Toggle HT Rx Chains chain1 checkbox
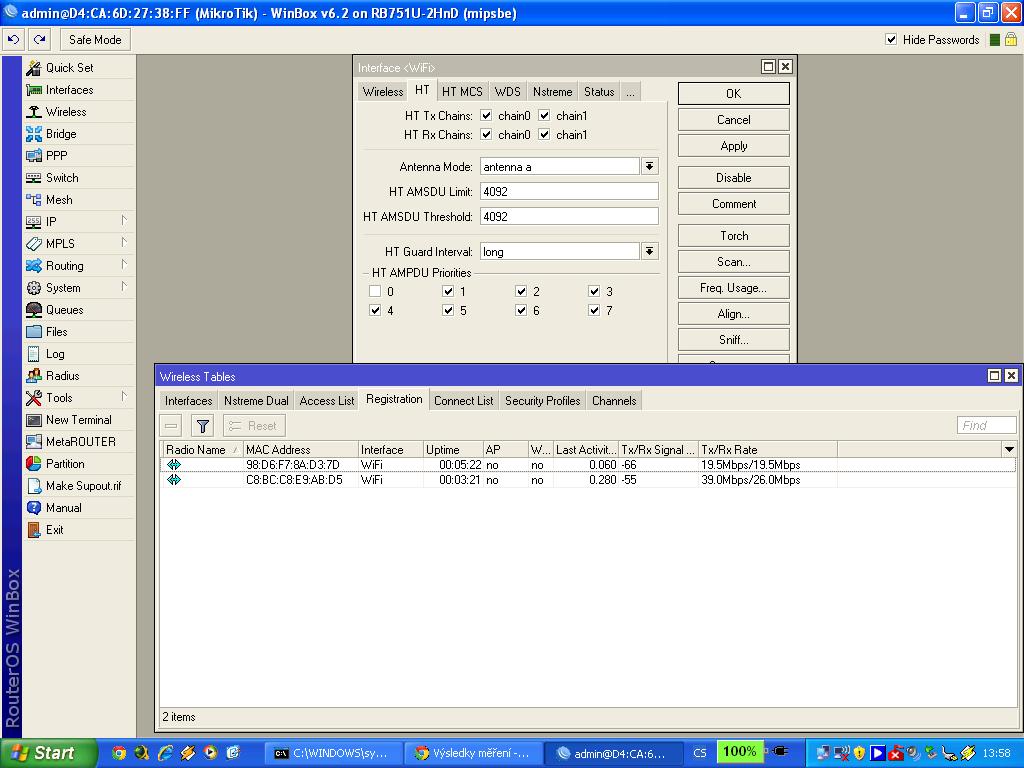Image resolution: width=1024 pixels, height=768 pixels. (544, 135)
